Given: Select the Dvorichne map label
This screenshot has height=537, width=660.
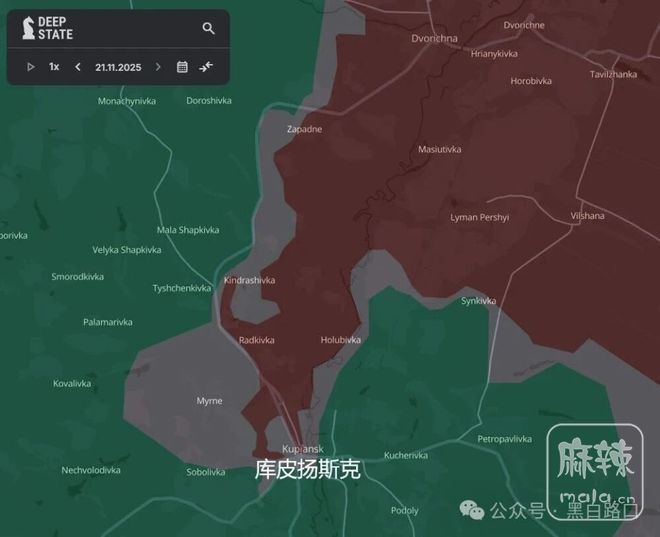Looking at the screenshot, I should pos(524,25).
